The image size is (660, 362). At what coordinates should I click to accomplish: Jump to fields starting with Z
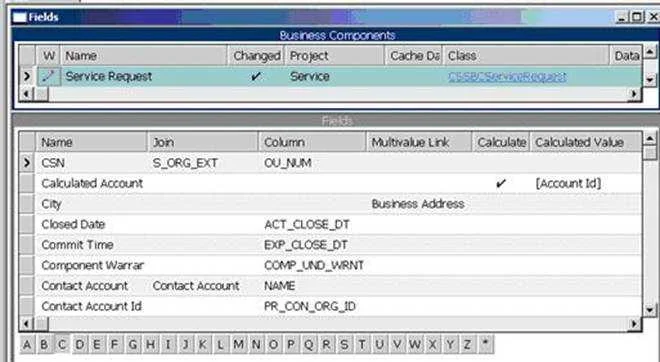click(x=467, y=345)
